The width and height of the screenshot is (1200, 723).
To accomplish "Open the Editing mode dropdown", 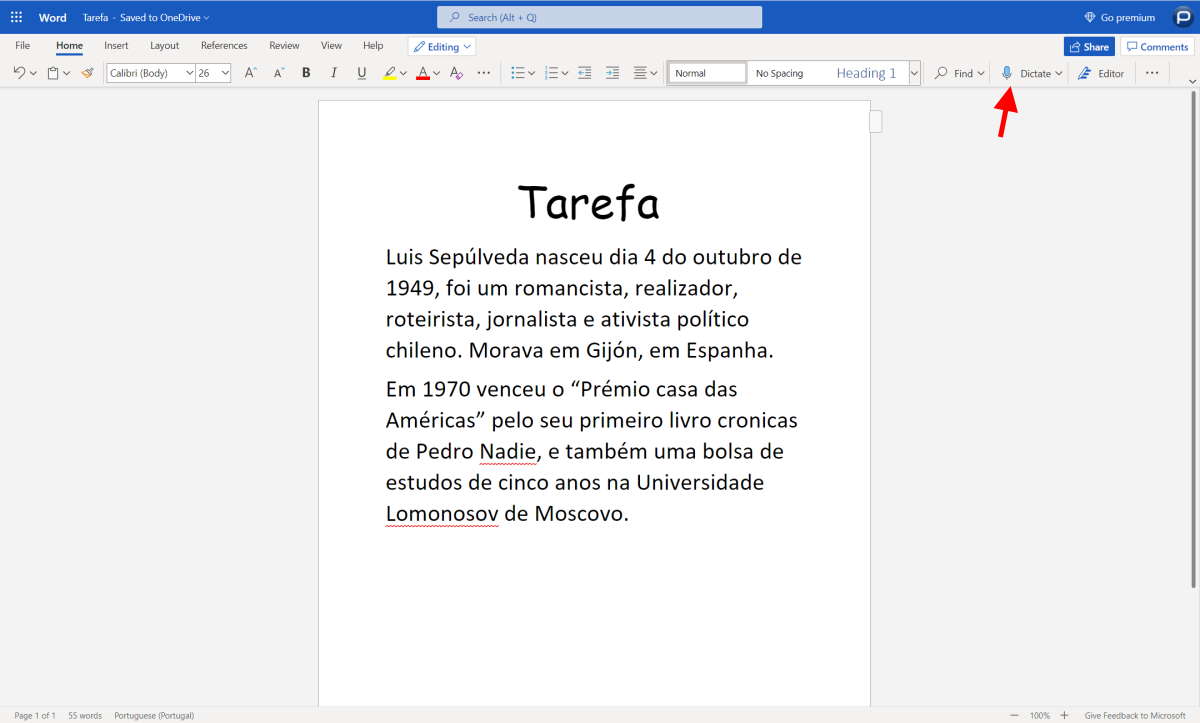I will tap(442, 46).
